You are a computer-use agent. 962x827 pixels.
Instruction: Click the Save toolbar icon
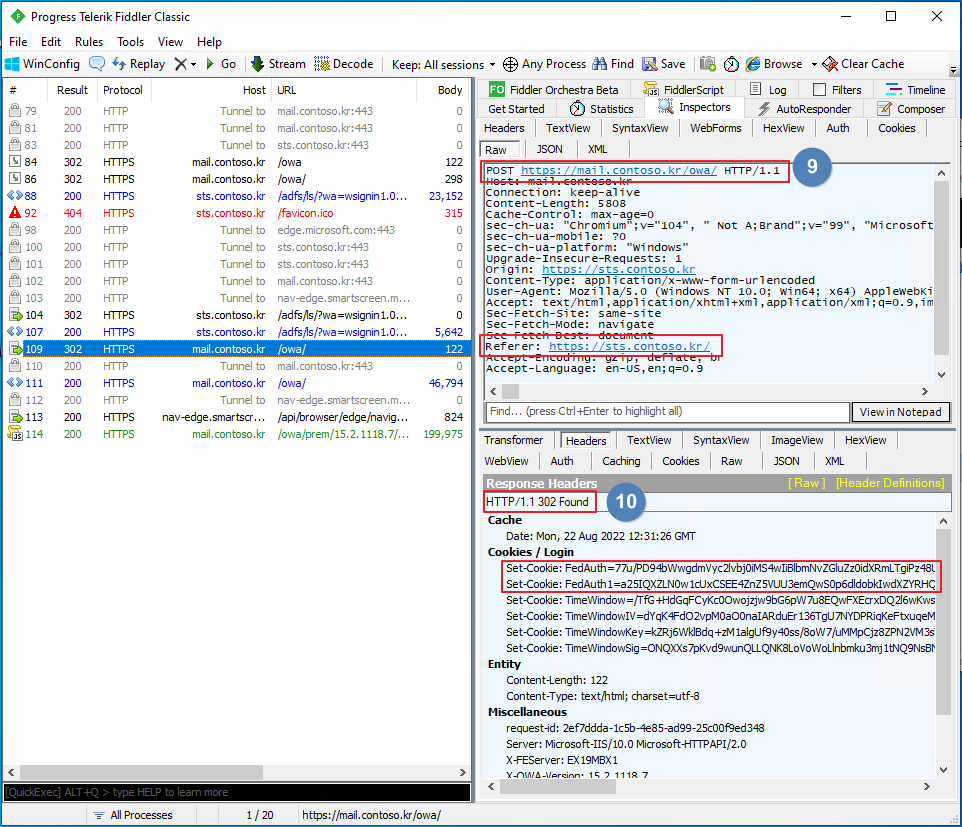click(x=649, y=64)
